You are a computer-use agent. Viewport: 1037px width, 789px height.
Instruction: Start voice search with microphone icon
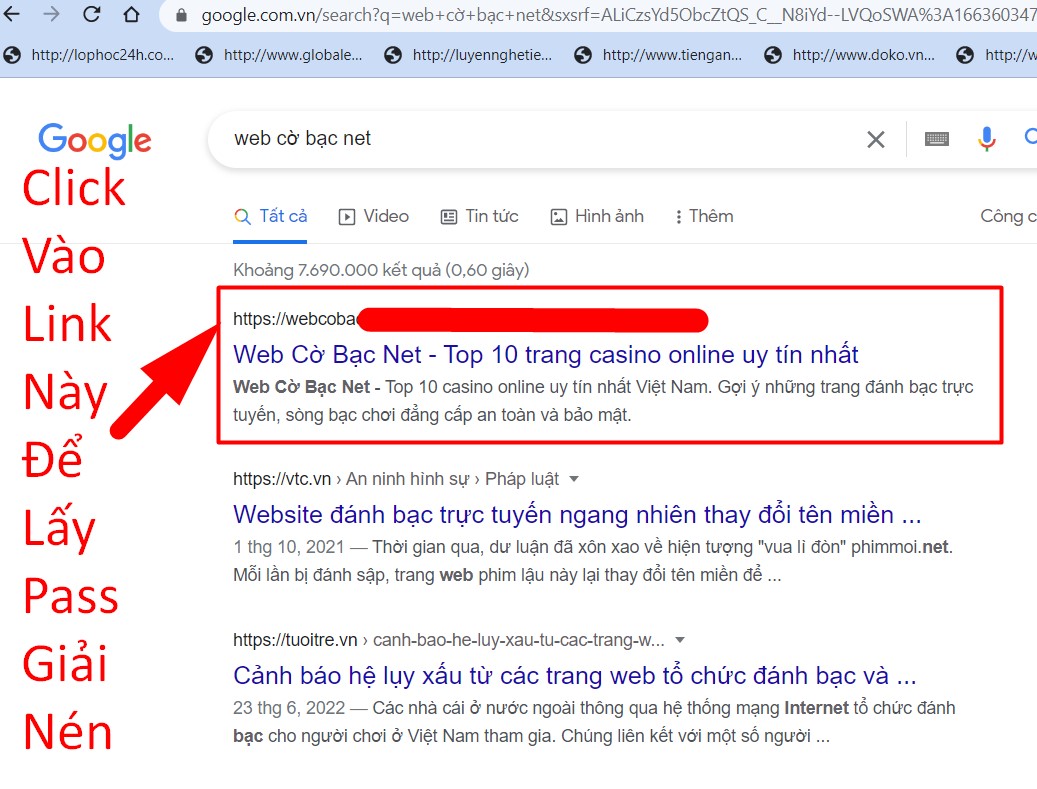(x=986, y=139)
